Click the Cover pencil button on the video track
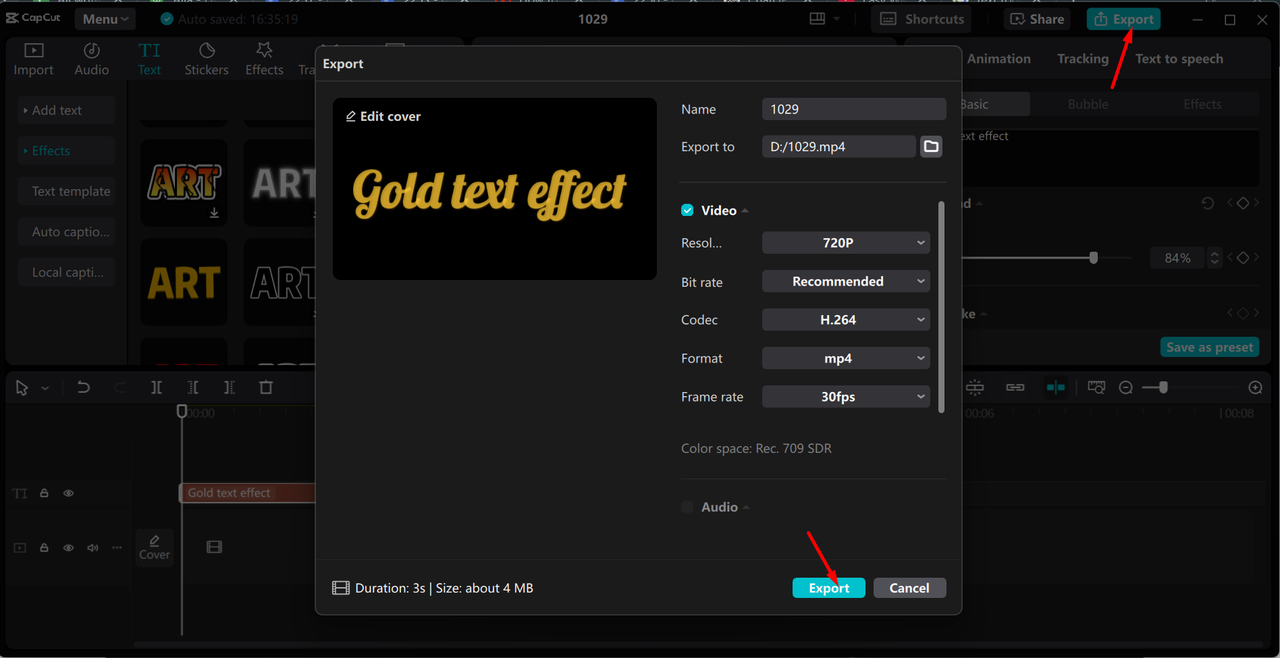This screenshot has height=658, width=1280. click(154, 547)
